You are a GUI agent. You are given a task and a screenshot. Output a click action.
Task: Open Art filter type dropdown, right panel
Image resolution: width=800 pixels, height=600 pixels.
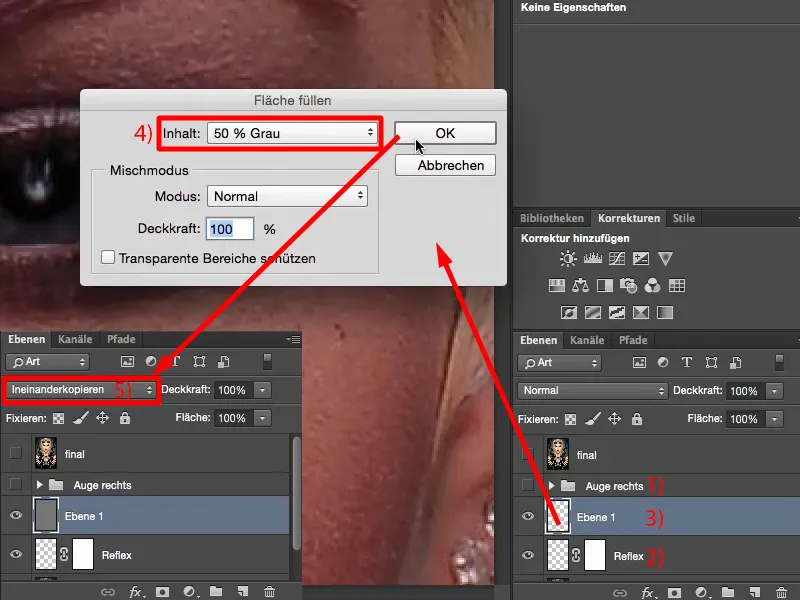[559, 363]
